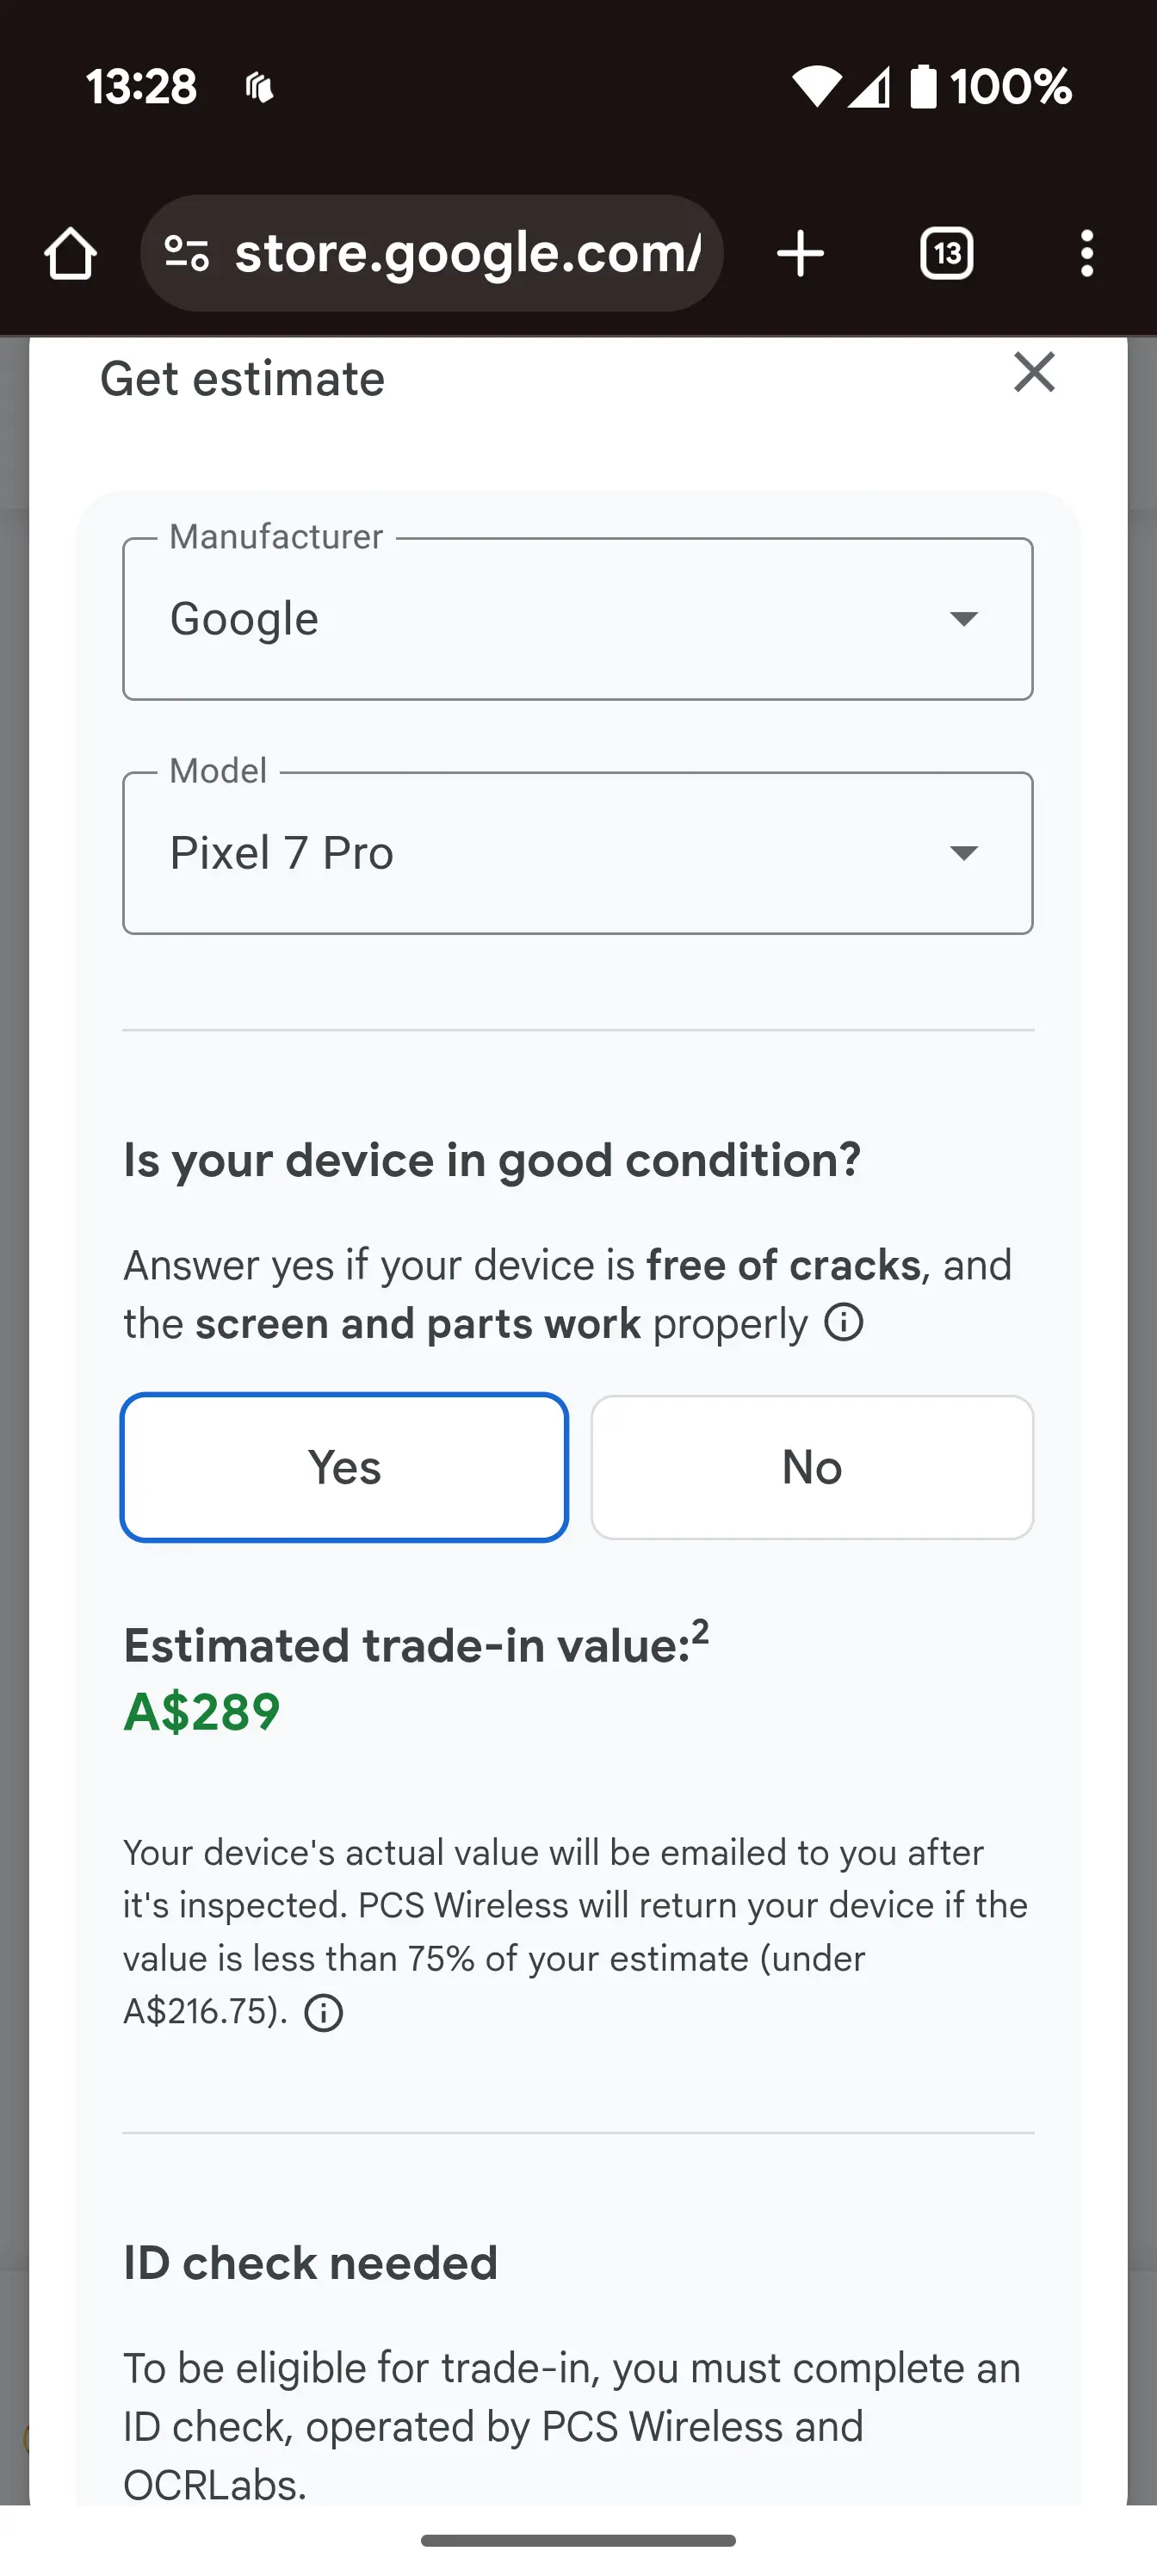Open a new tab with plus icon
Image resolution: width=1157 pixels, height=2576 pixels.
click(800, 254)
